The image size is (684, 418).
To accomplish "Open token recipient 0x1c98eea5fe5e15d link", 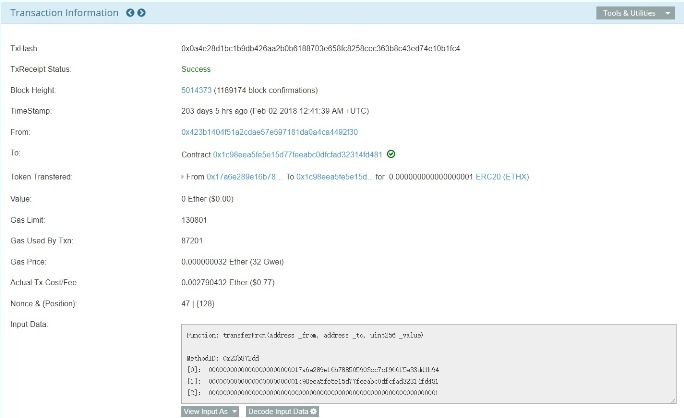I will click(334, 177).
